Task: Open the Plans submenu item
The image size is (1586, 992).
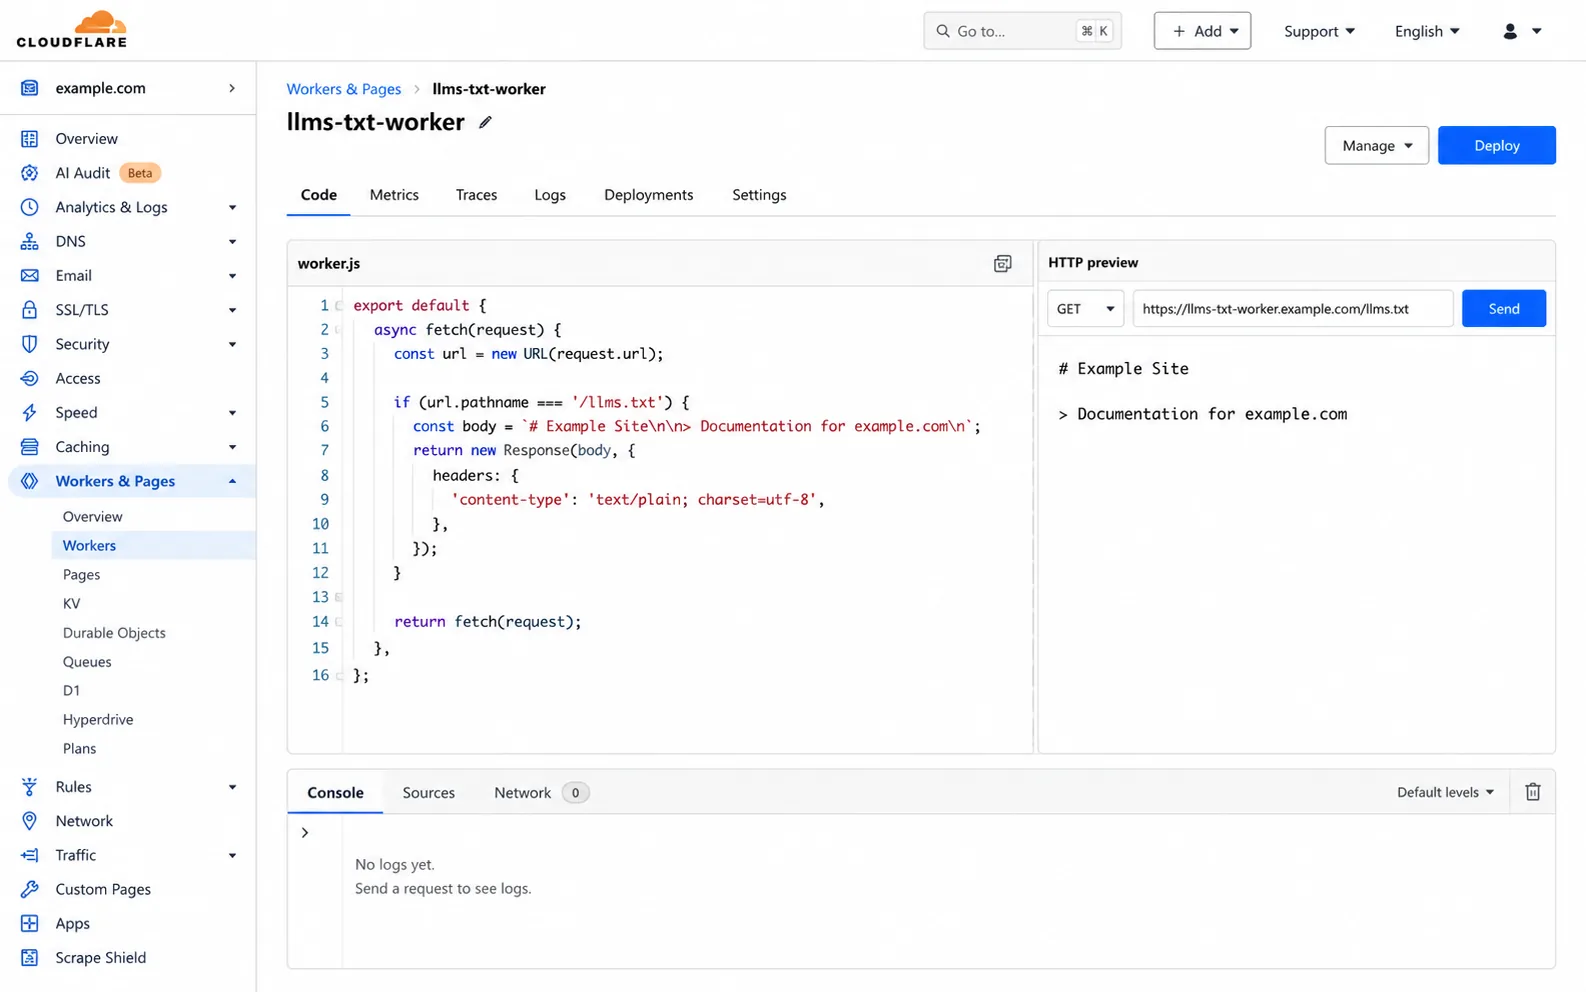Action: [79, 748]
